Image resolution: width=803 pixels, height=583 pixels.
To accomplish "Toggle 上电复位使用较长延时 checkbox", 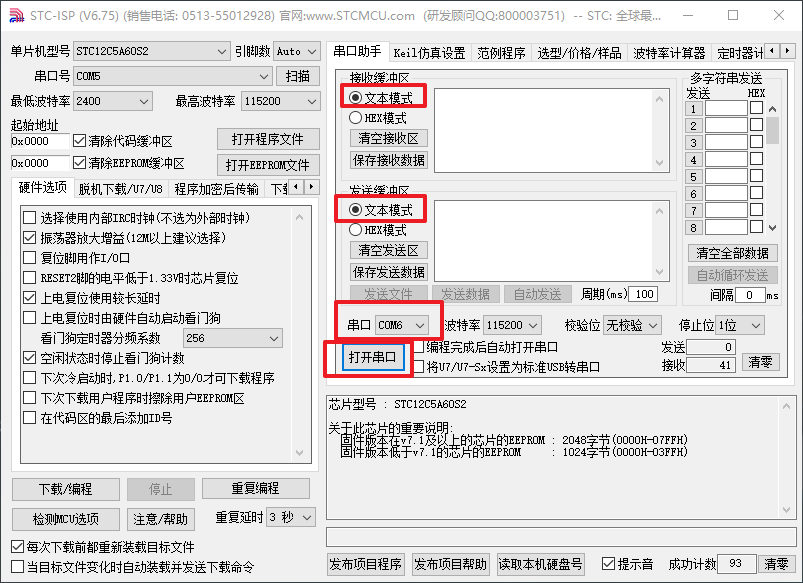I will click(29, 298).
